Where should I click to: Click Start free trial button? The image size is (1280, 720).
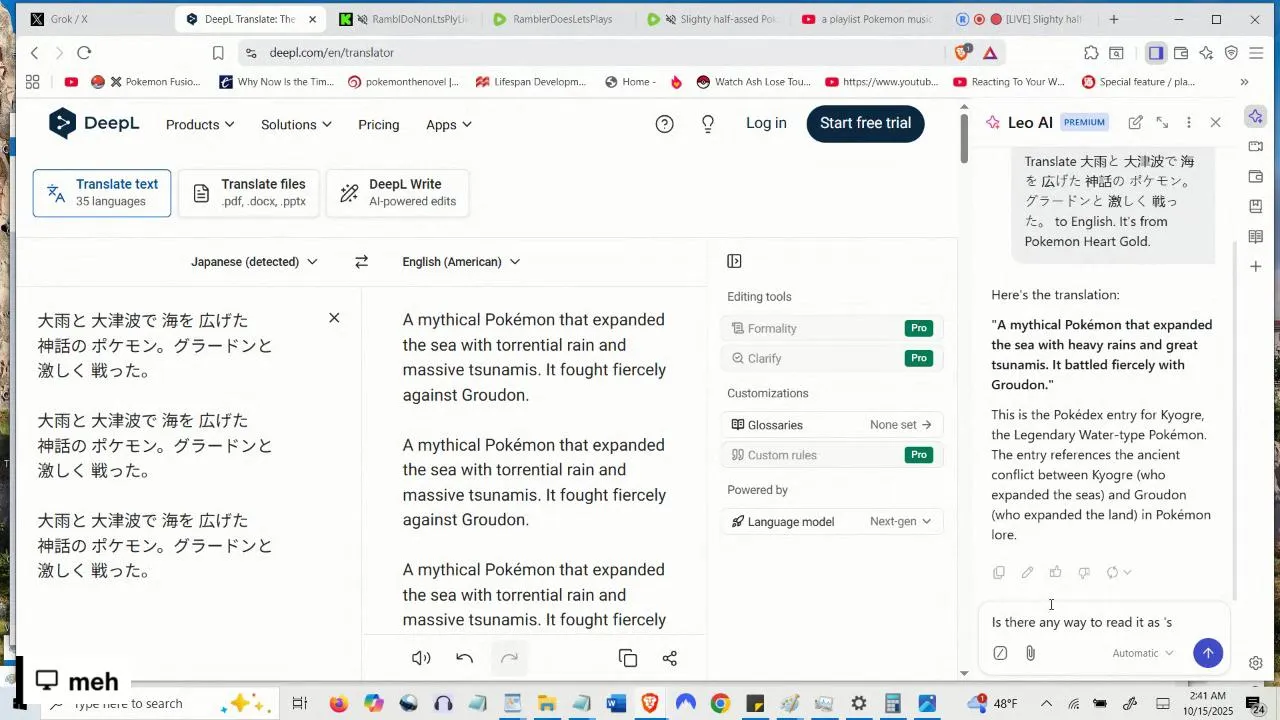click(865, 123)
